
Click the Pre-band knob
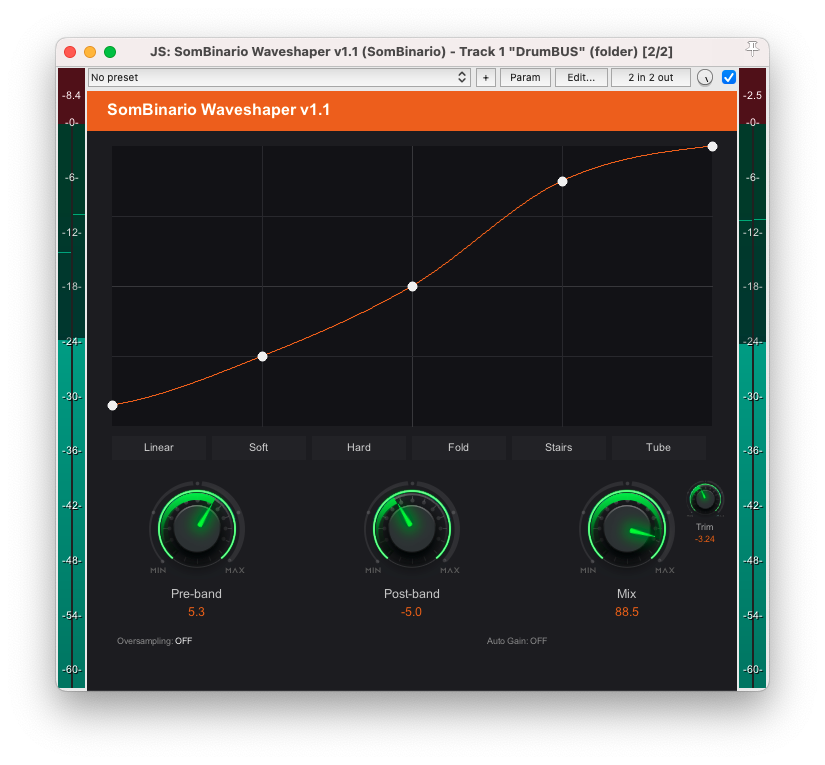[197, 528]
